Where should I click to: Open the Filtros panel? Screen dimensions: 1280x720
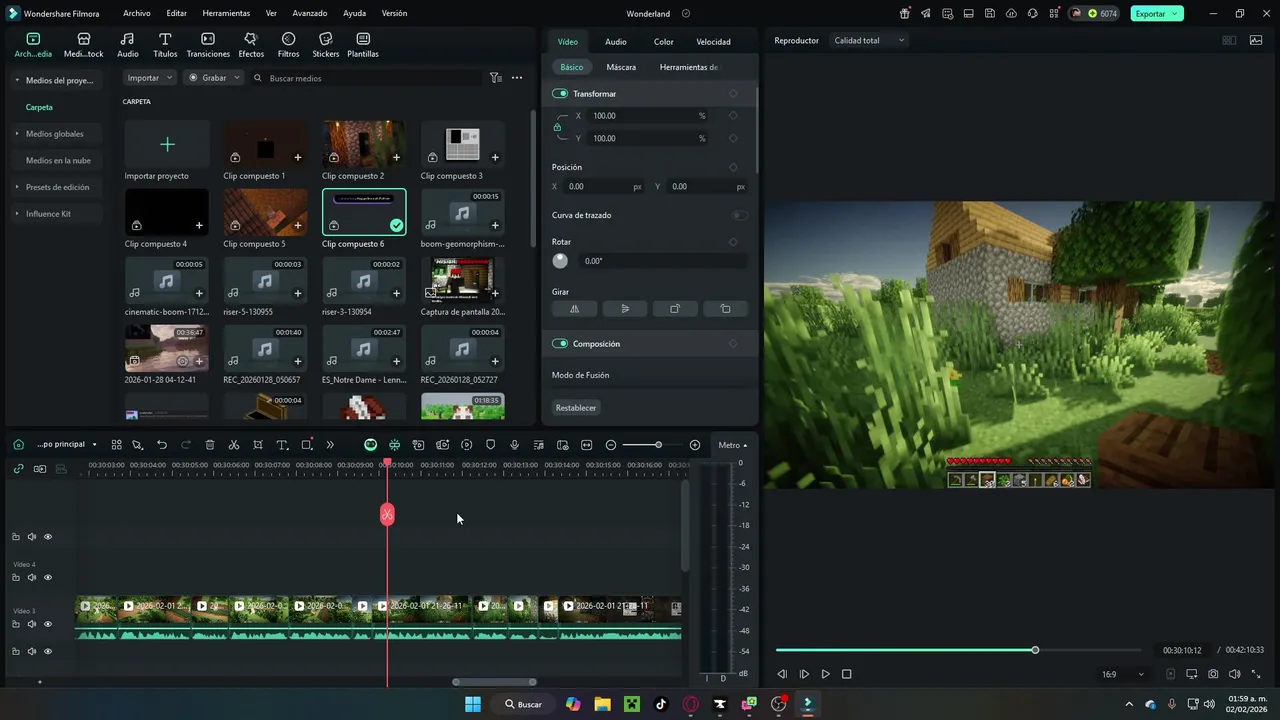coord(288,45)
